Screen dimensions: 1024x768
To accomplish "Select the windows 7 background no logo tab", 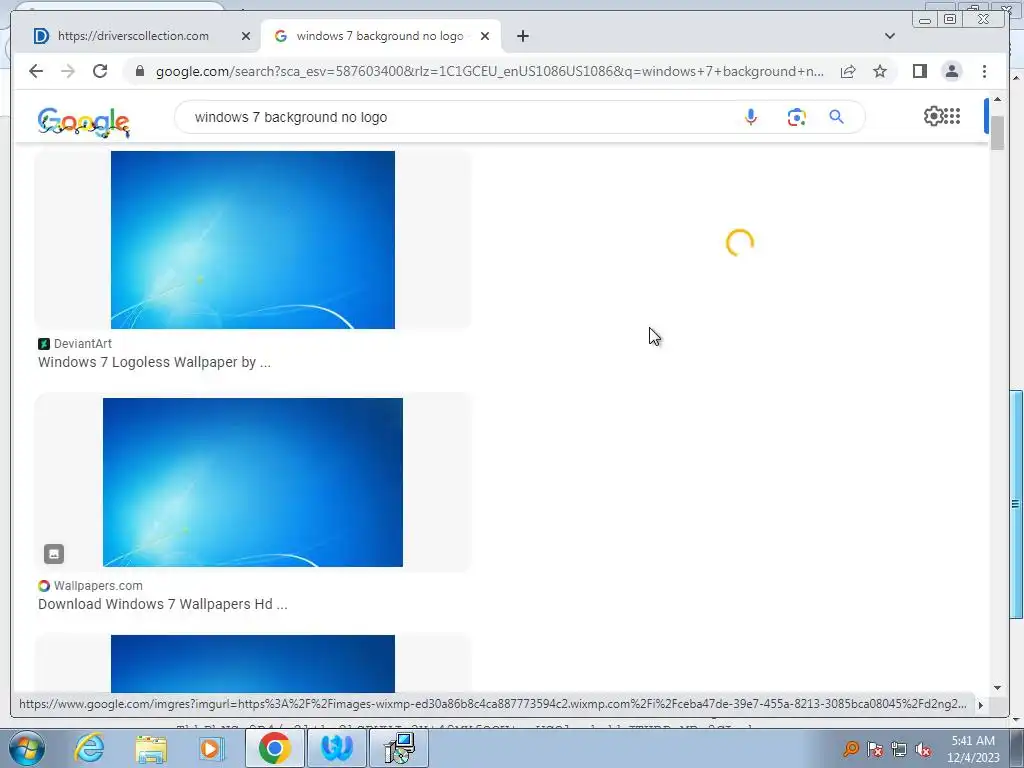I will click(x=380, y=36).
